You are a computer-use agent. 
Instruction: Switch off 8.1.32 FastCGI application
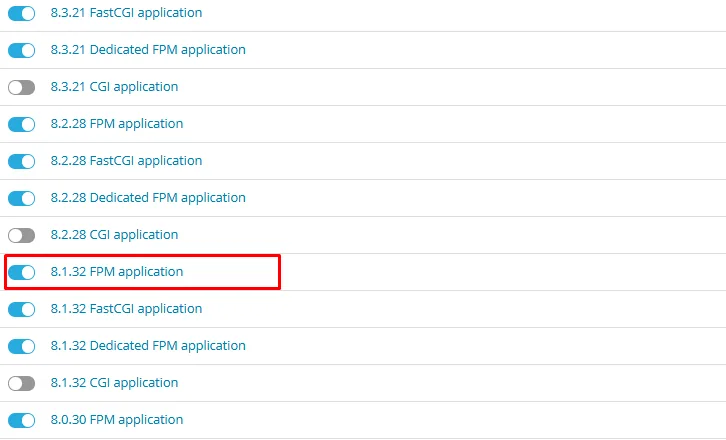tap(21, 309)
